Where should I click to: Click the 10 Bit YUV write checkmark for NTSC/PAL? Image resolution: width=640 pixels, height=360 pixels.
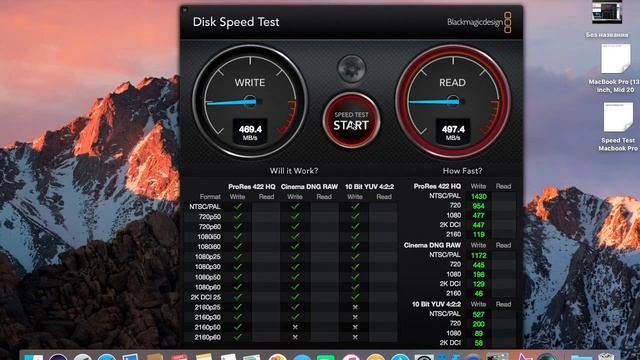pyautogui.click(x=355, y=207)
